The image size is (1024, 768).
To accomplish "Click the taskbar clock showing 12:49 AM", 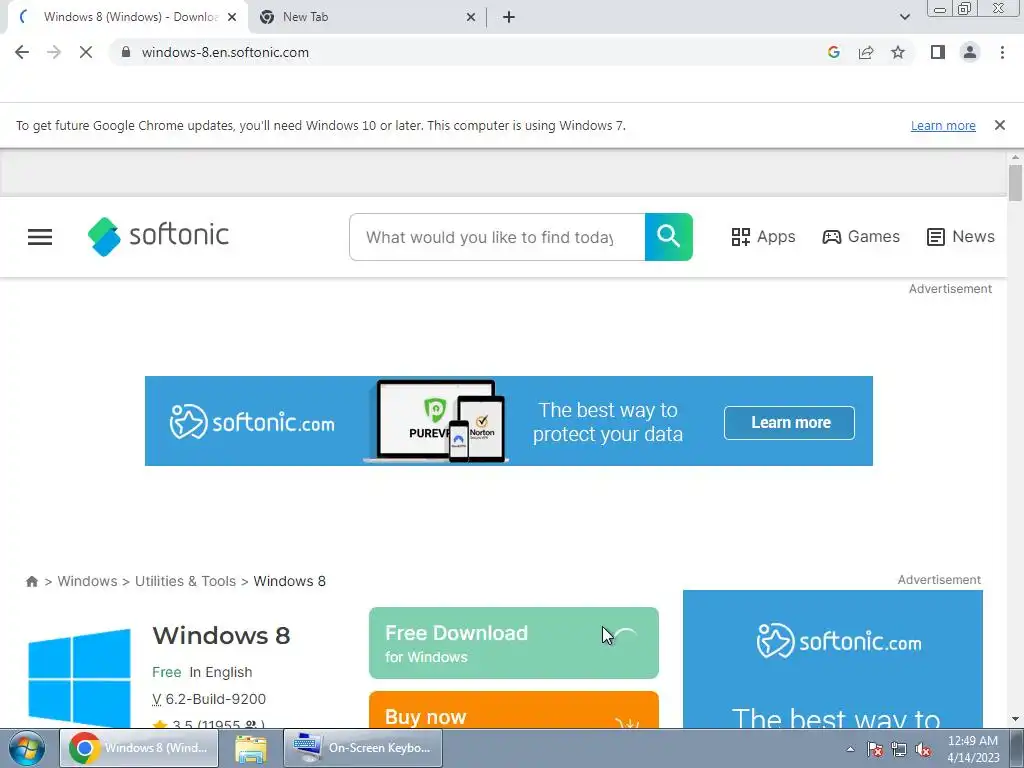I will tap(973, 749).
